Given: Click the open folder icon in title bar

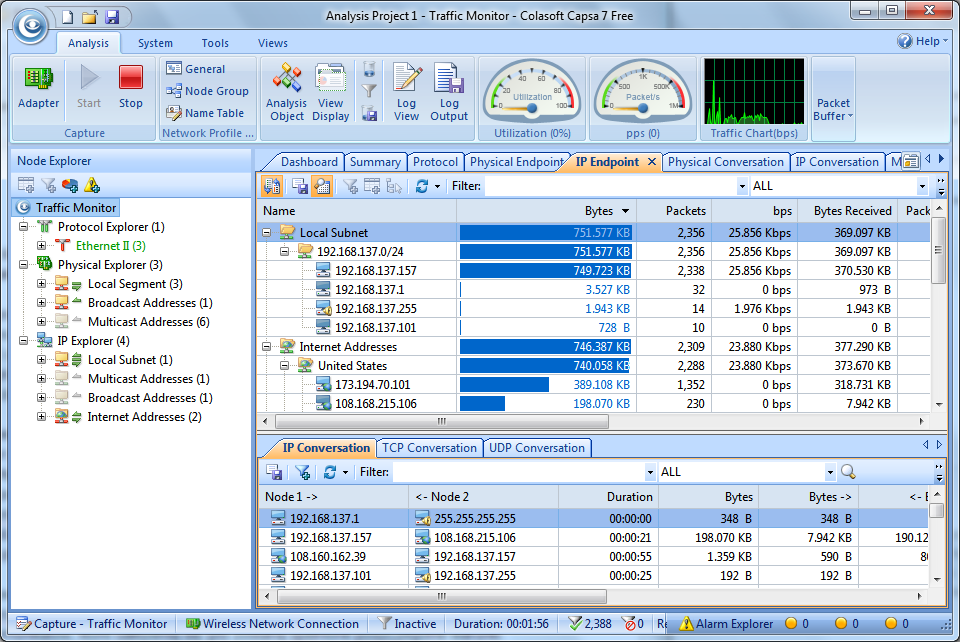Looking at the screenshot, I should [89, 17].
